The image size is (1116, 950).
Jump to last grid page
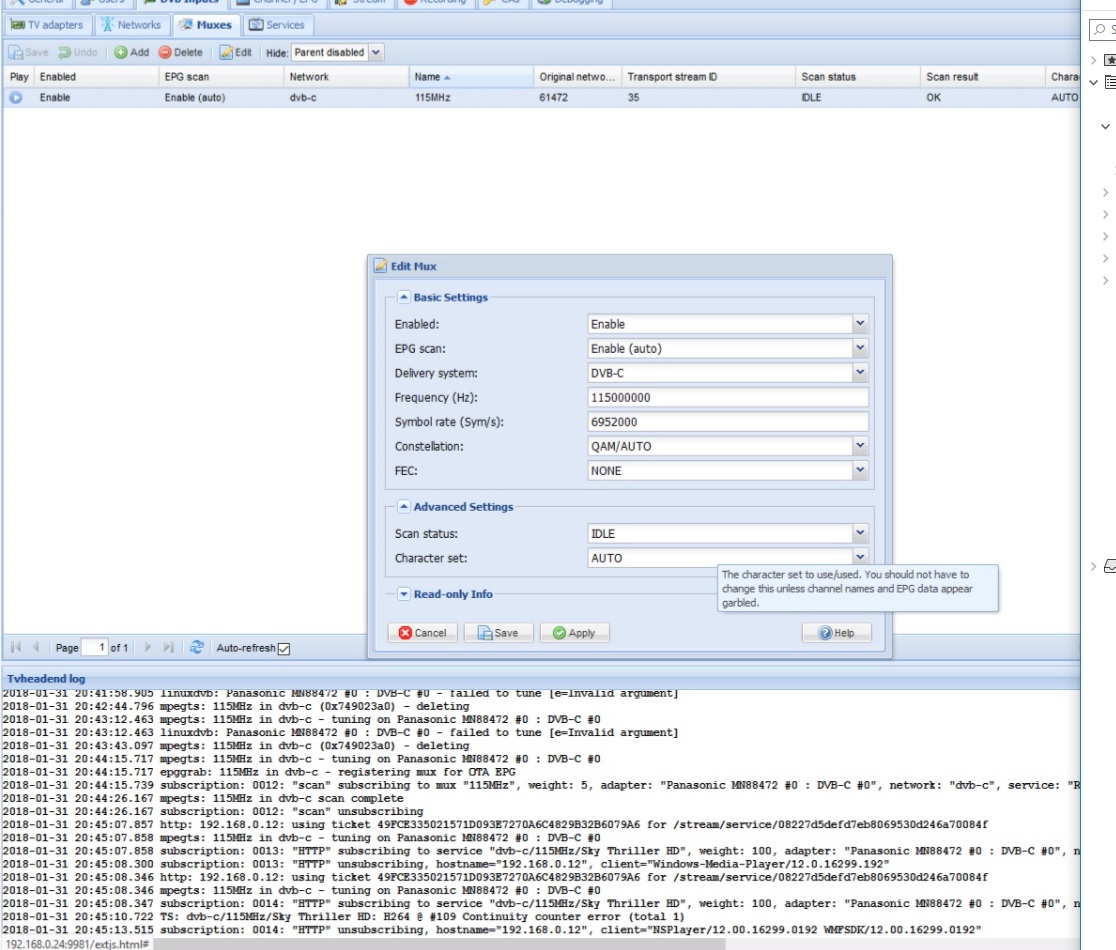coord(168,648)
